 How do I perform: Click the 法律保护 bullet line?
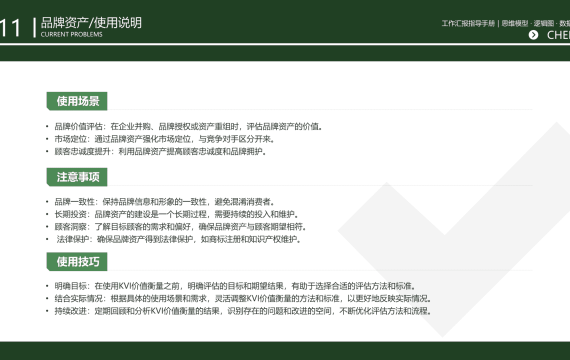pyautogui.click(x=174, y=239)
